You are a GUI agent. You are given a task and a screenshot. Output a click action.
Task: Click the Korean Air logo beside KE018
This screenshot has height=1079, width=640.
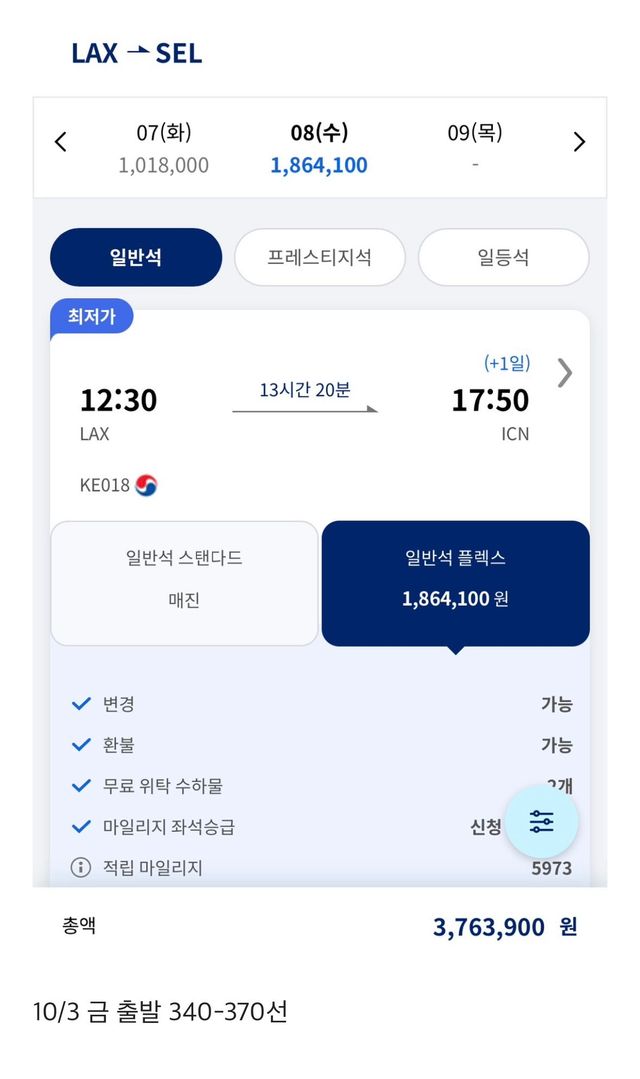[146, 486]
